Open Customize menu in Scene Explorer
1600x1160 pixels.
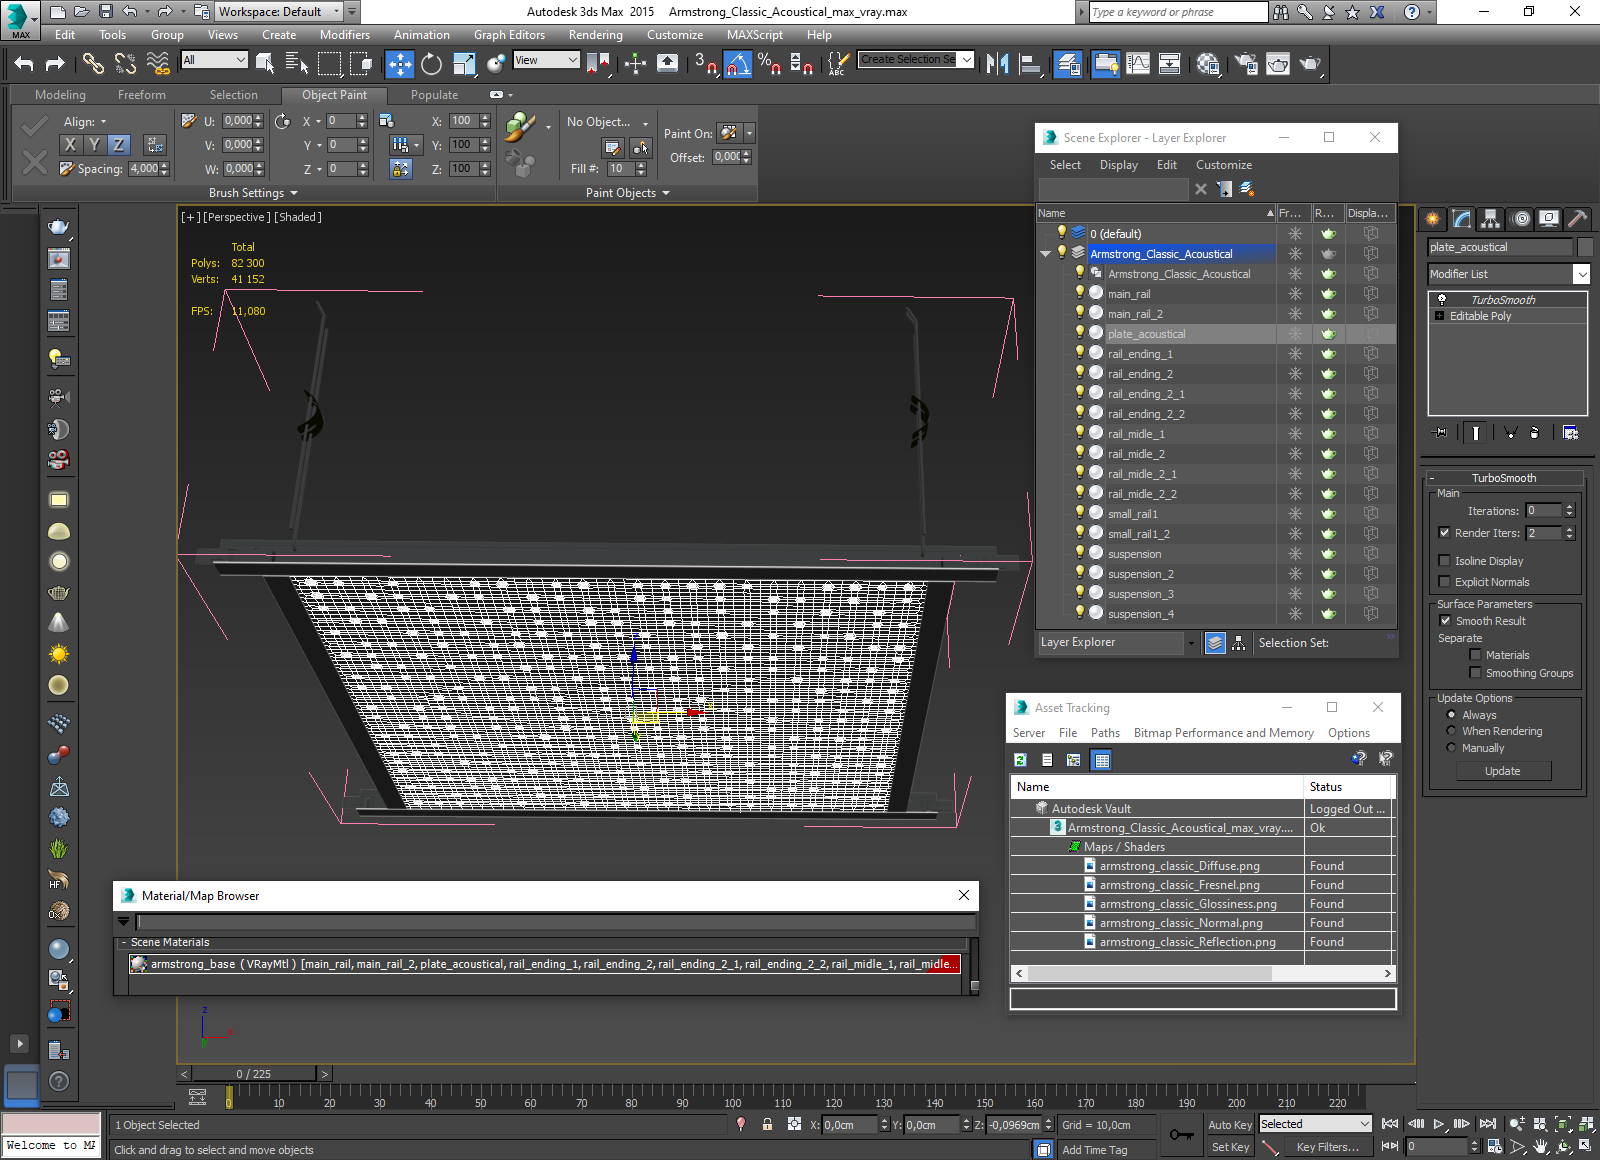click(1224, 165)
